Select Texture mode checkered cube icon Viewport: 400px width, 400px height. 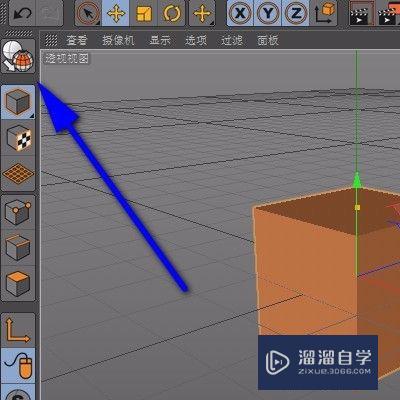click(18, 137)
